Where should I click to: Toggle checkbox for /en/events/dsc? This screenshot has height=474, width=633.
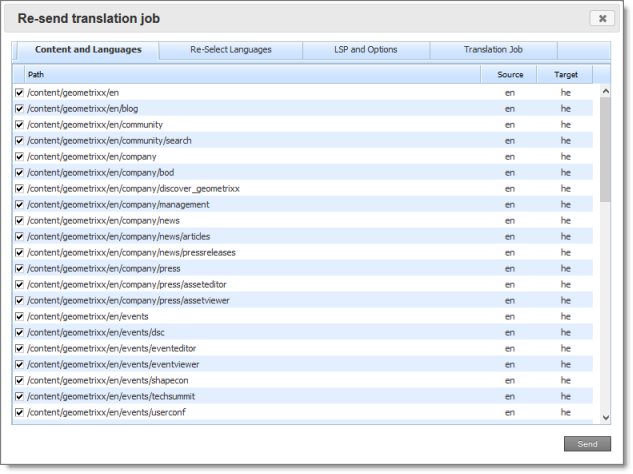[19, 332]
